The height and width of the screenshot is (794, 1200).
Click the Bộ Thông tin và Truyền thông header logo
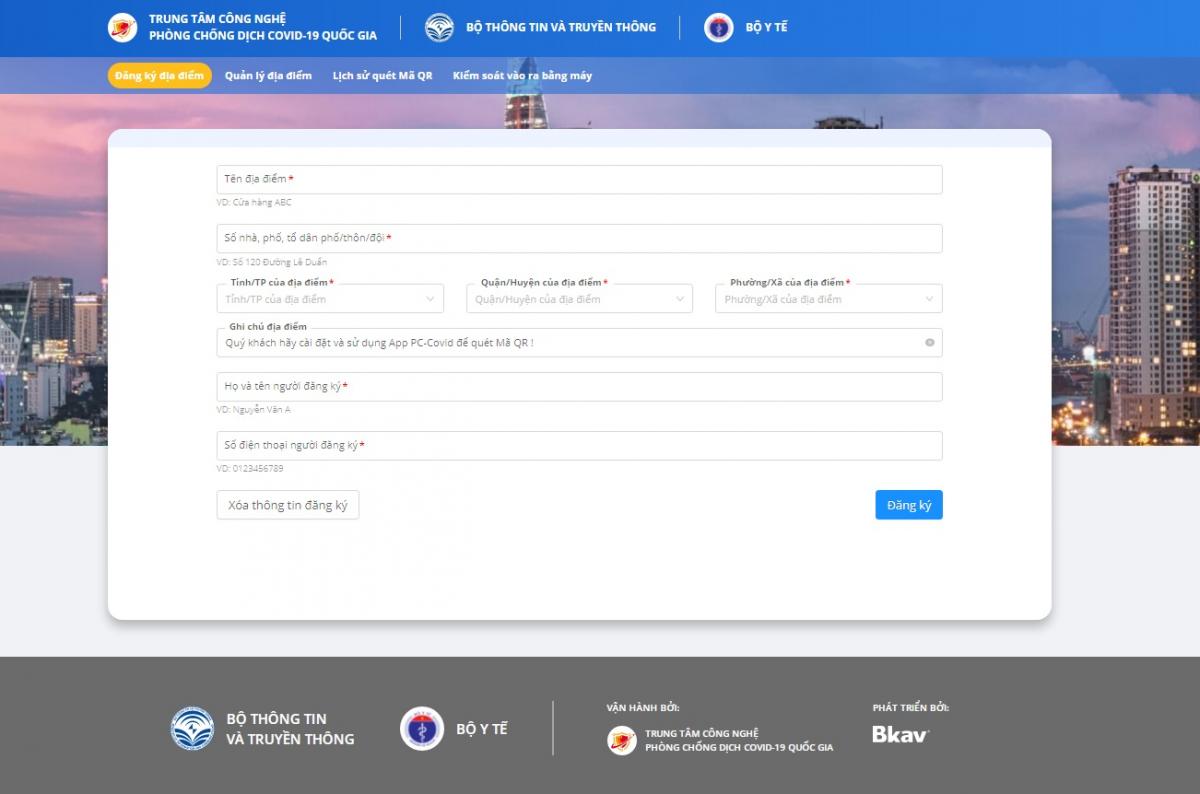pyautogui.click(x=439, y=28)
